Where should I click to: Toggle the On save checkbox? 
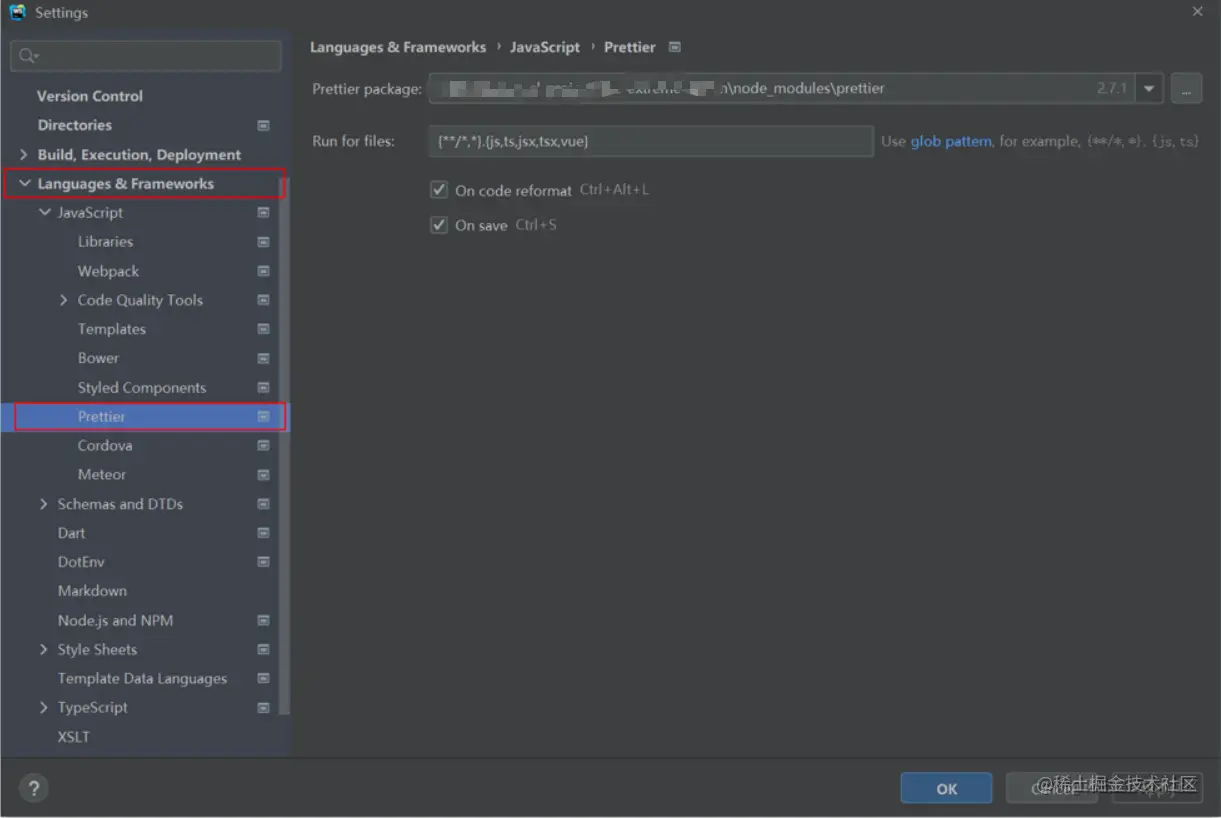(439, 225)
